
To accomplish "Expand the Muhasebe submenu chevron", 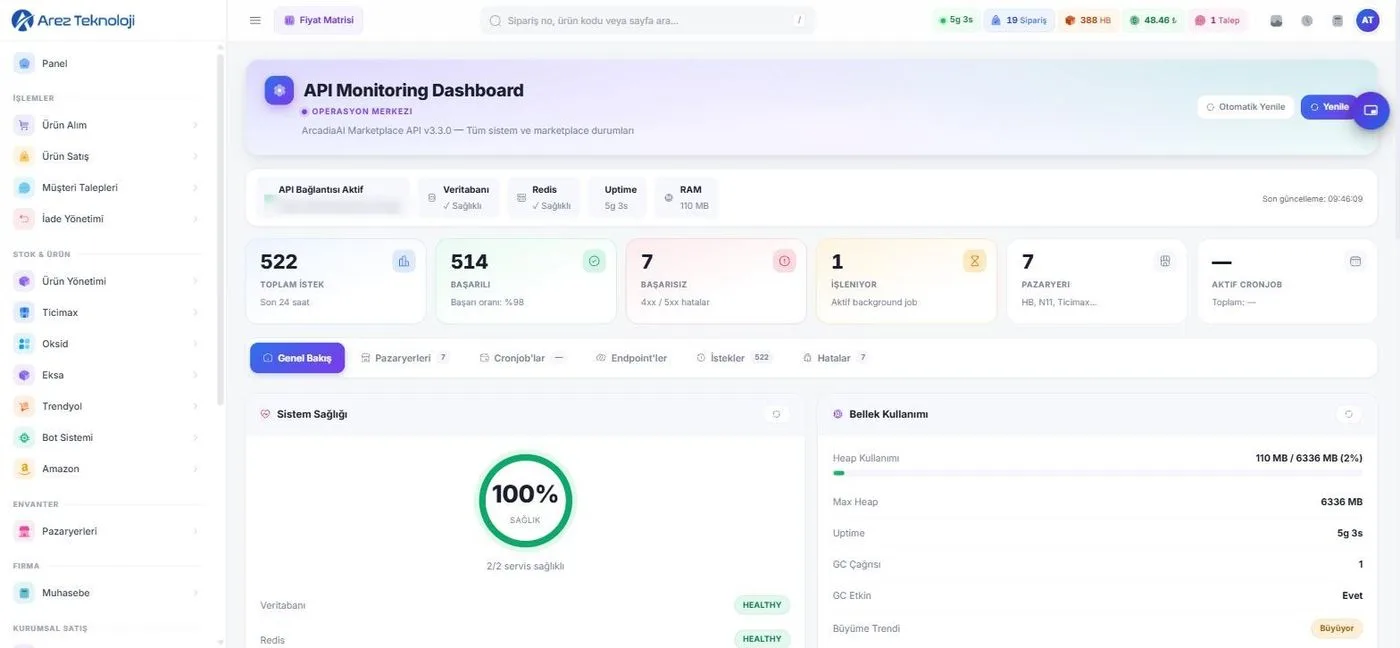I will (x=195, y=593).
